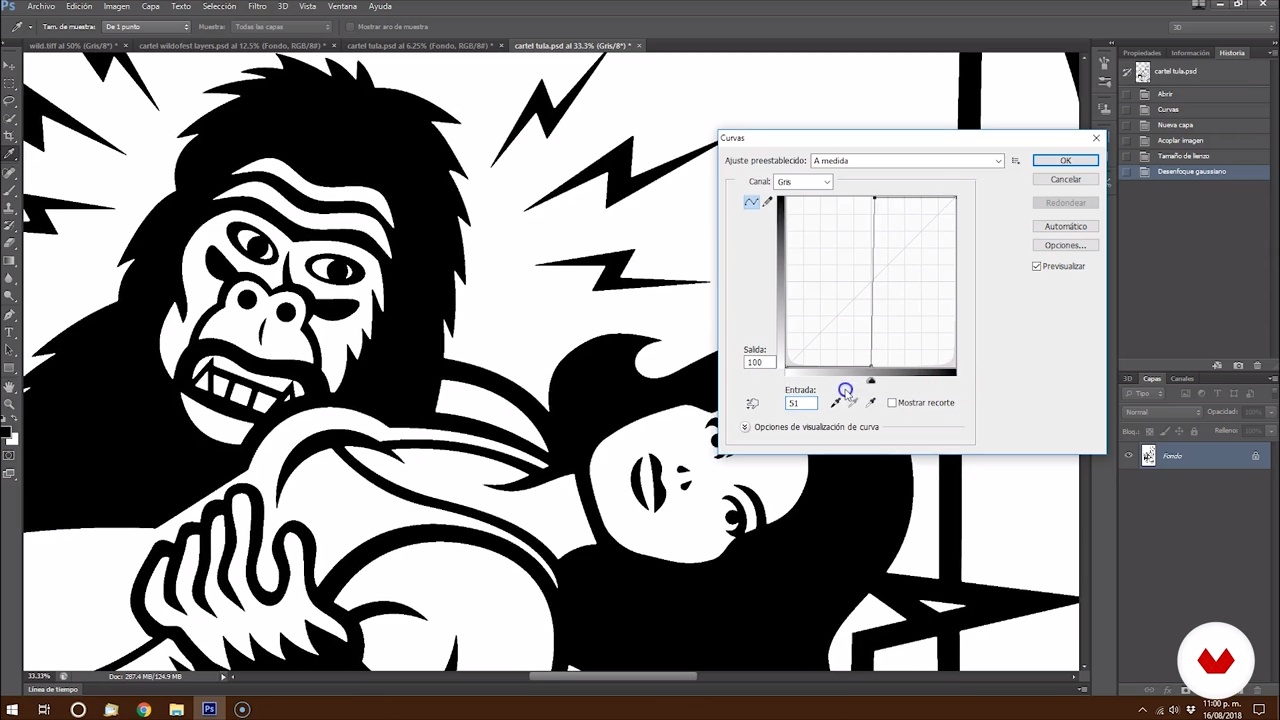Open Windows Start menu
Image resolution: width=1280 pixels, height=720 pixels.
pos(12,710)
